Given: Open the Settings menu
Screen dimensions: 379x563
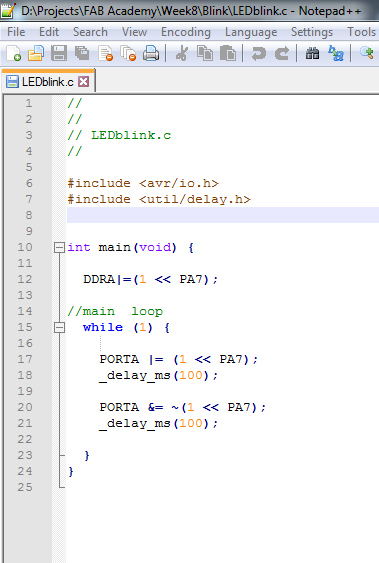Looking at the screenshot, I should click(x=312, y=32).
